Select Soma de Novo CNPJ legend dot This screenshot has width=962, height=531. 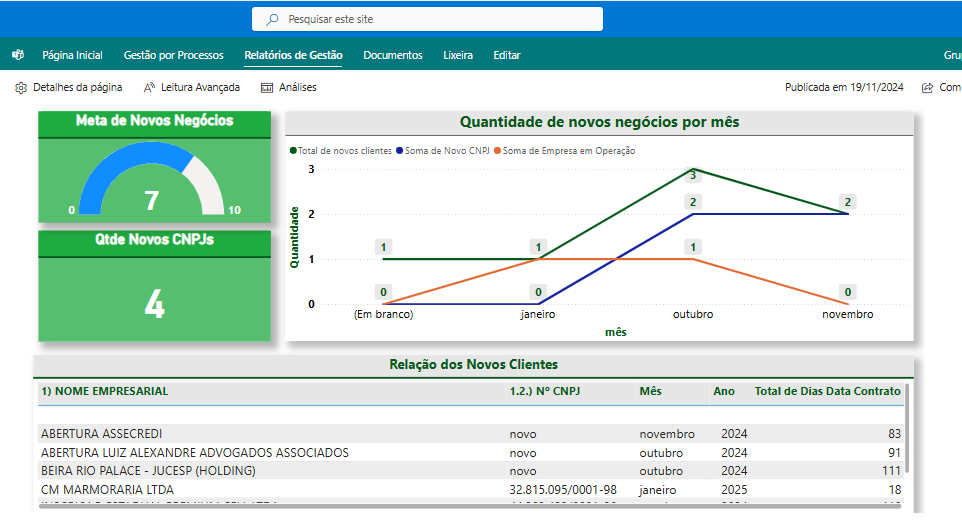[399, 150]
